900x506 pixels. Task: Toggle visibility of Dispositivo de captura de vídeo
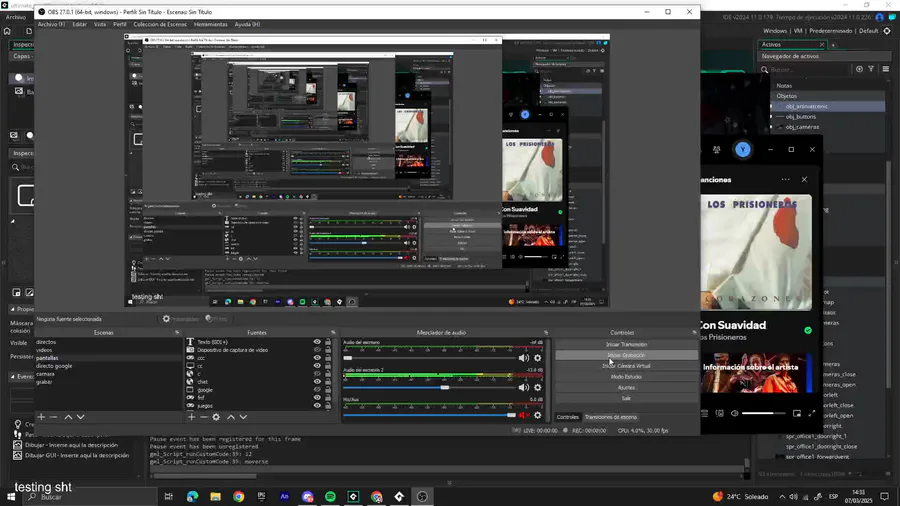click(x=317, y=350)
